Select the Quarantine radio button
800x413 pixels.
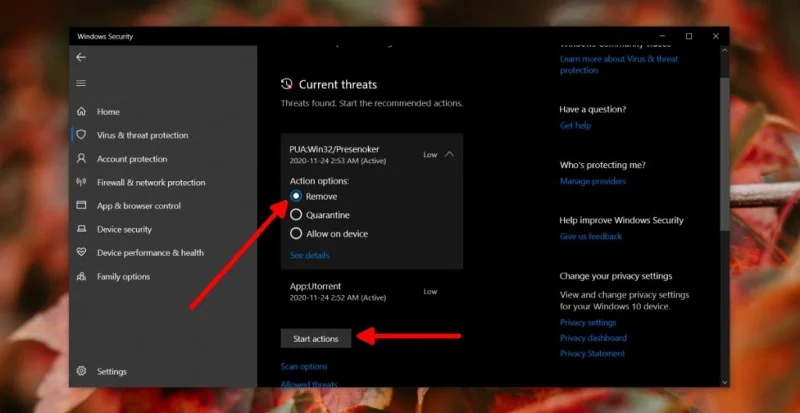pyautogui.click(x=296, y=215)
